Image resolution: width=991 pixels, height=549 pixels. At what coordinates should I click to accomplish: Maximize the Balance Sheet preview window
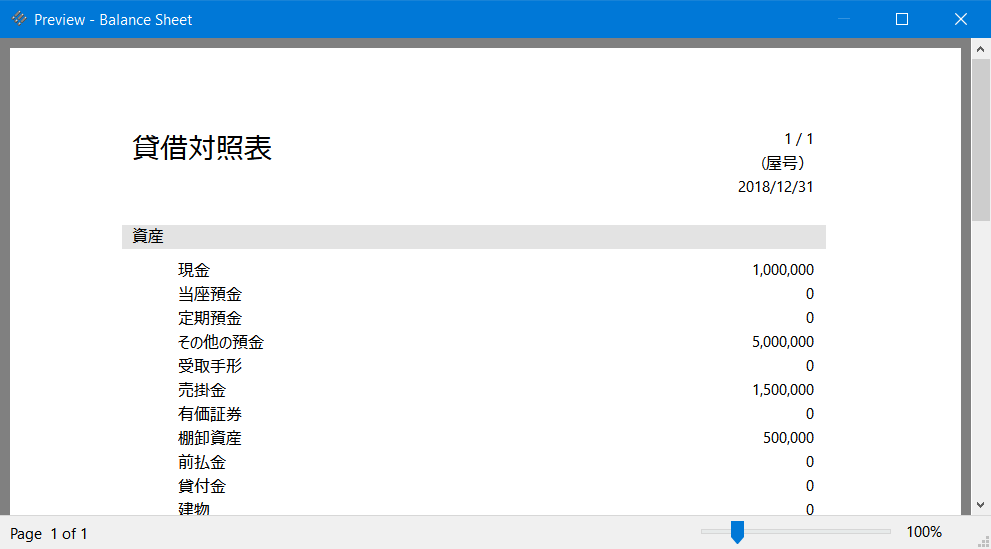(901, 19)
